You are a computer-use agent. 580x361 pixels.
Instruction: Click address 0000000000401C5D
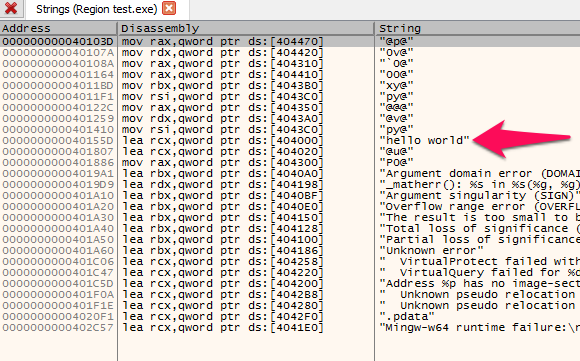(x=58, y=284)
